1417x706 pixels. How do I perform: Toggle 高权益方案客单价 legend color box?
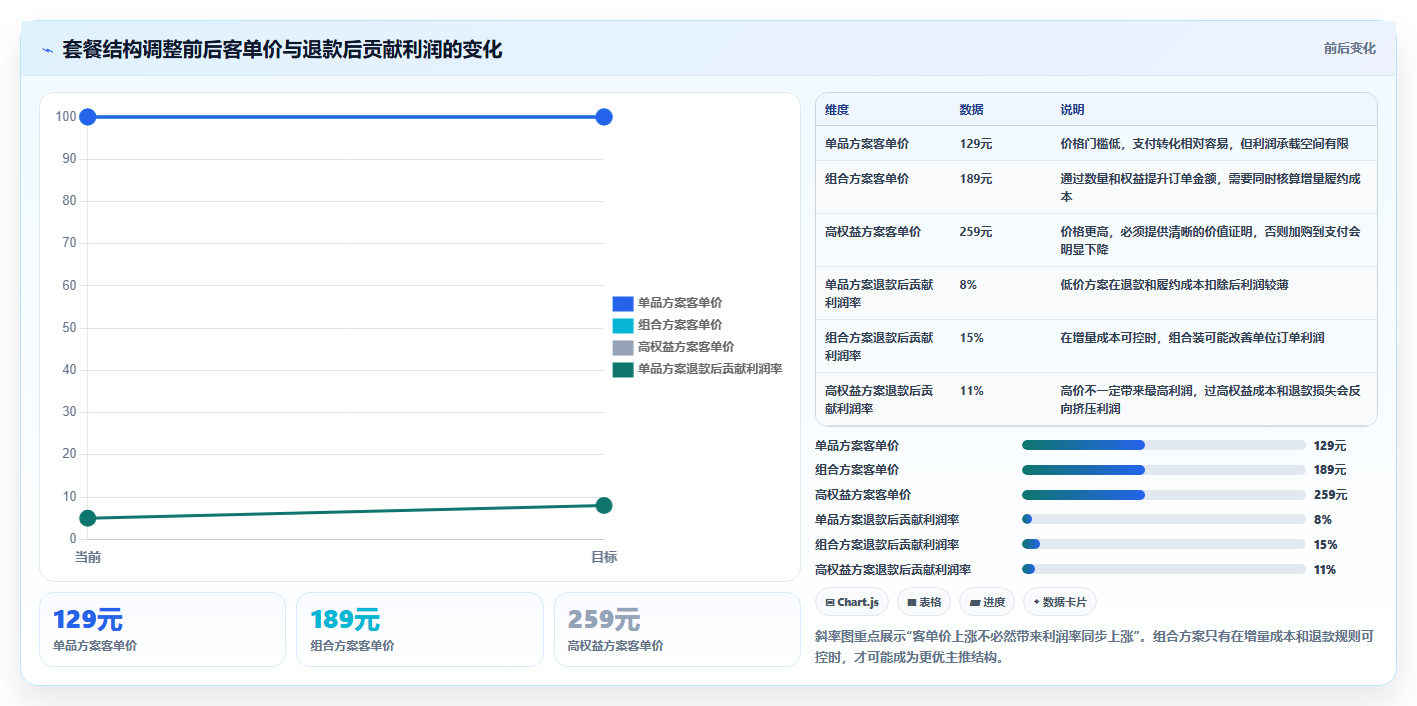tap(623, 347)
